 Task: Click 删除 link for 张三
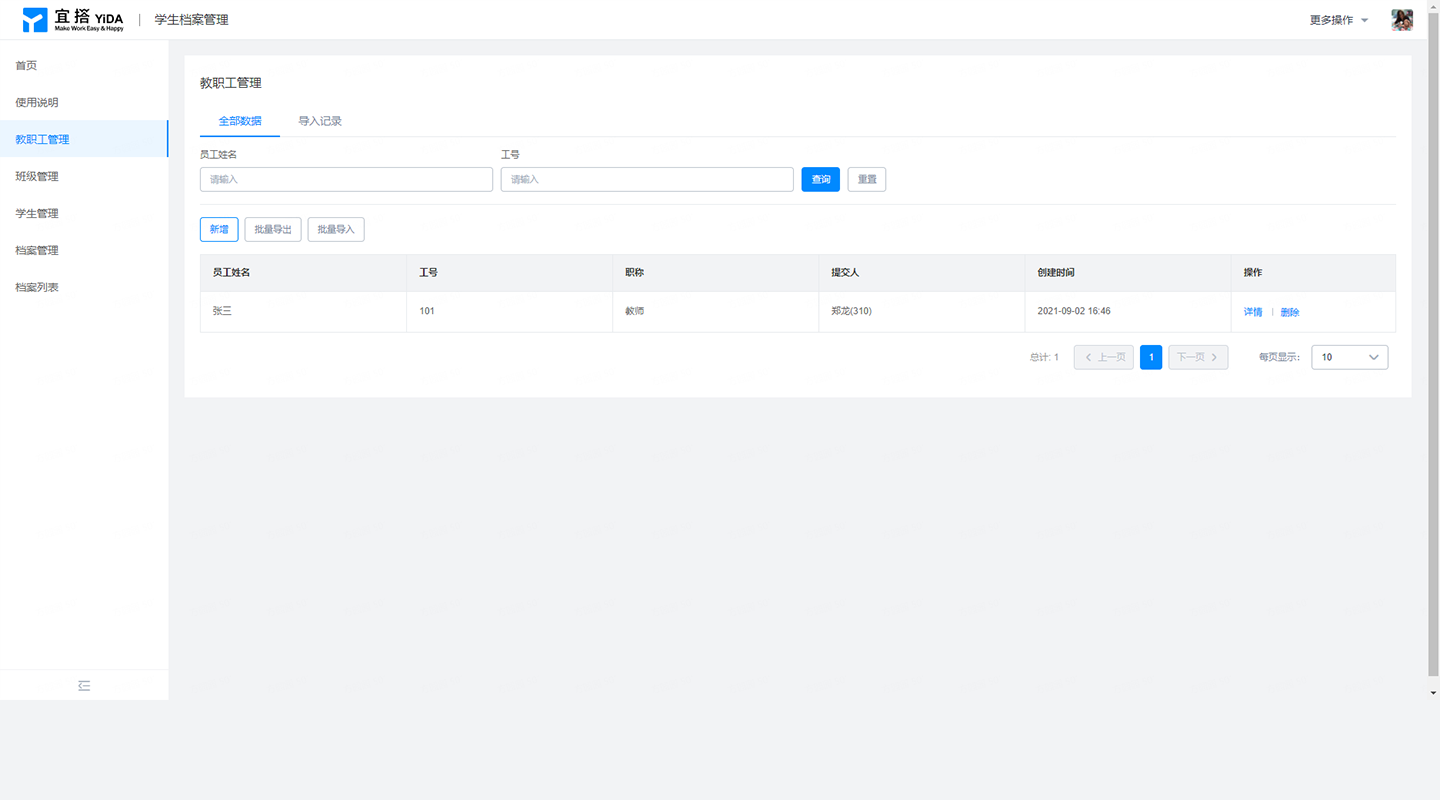pyautogui.click(x=1290, y=312)
